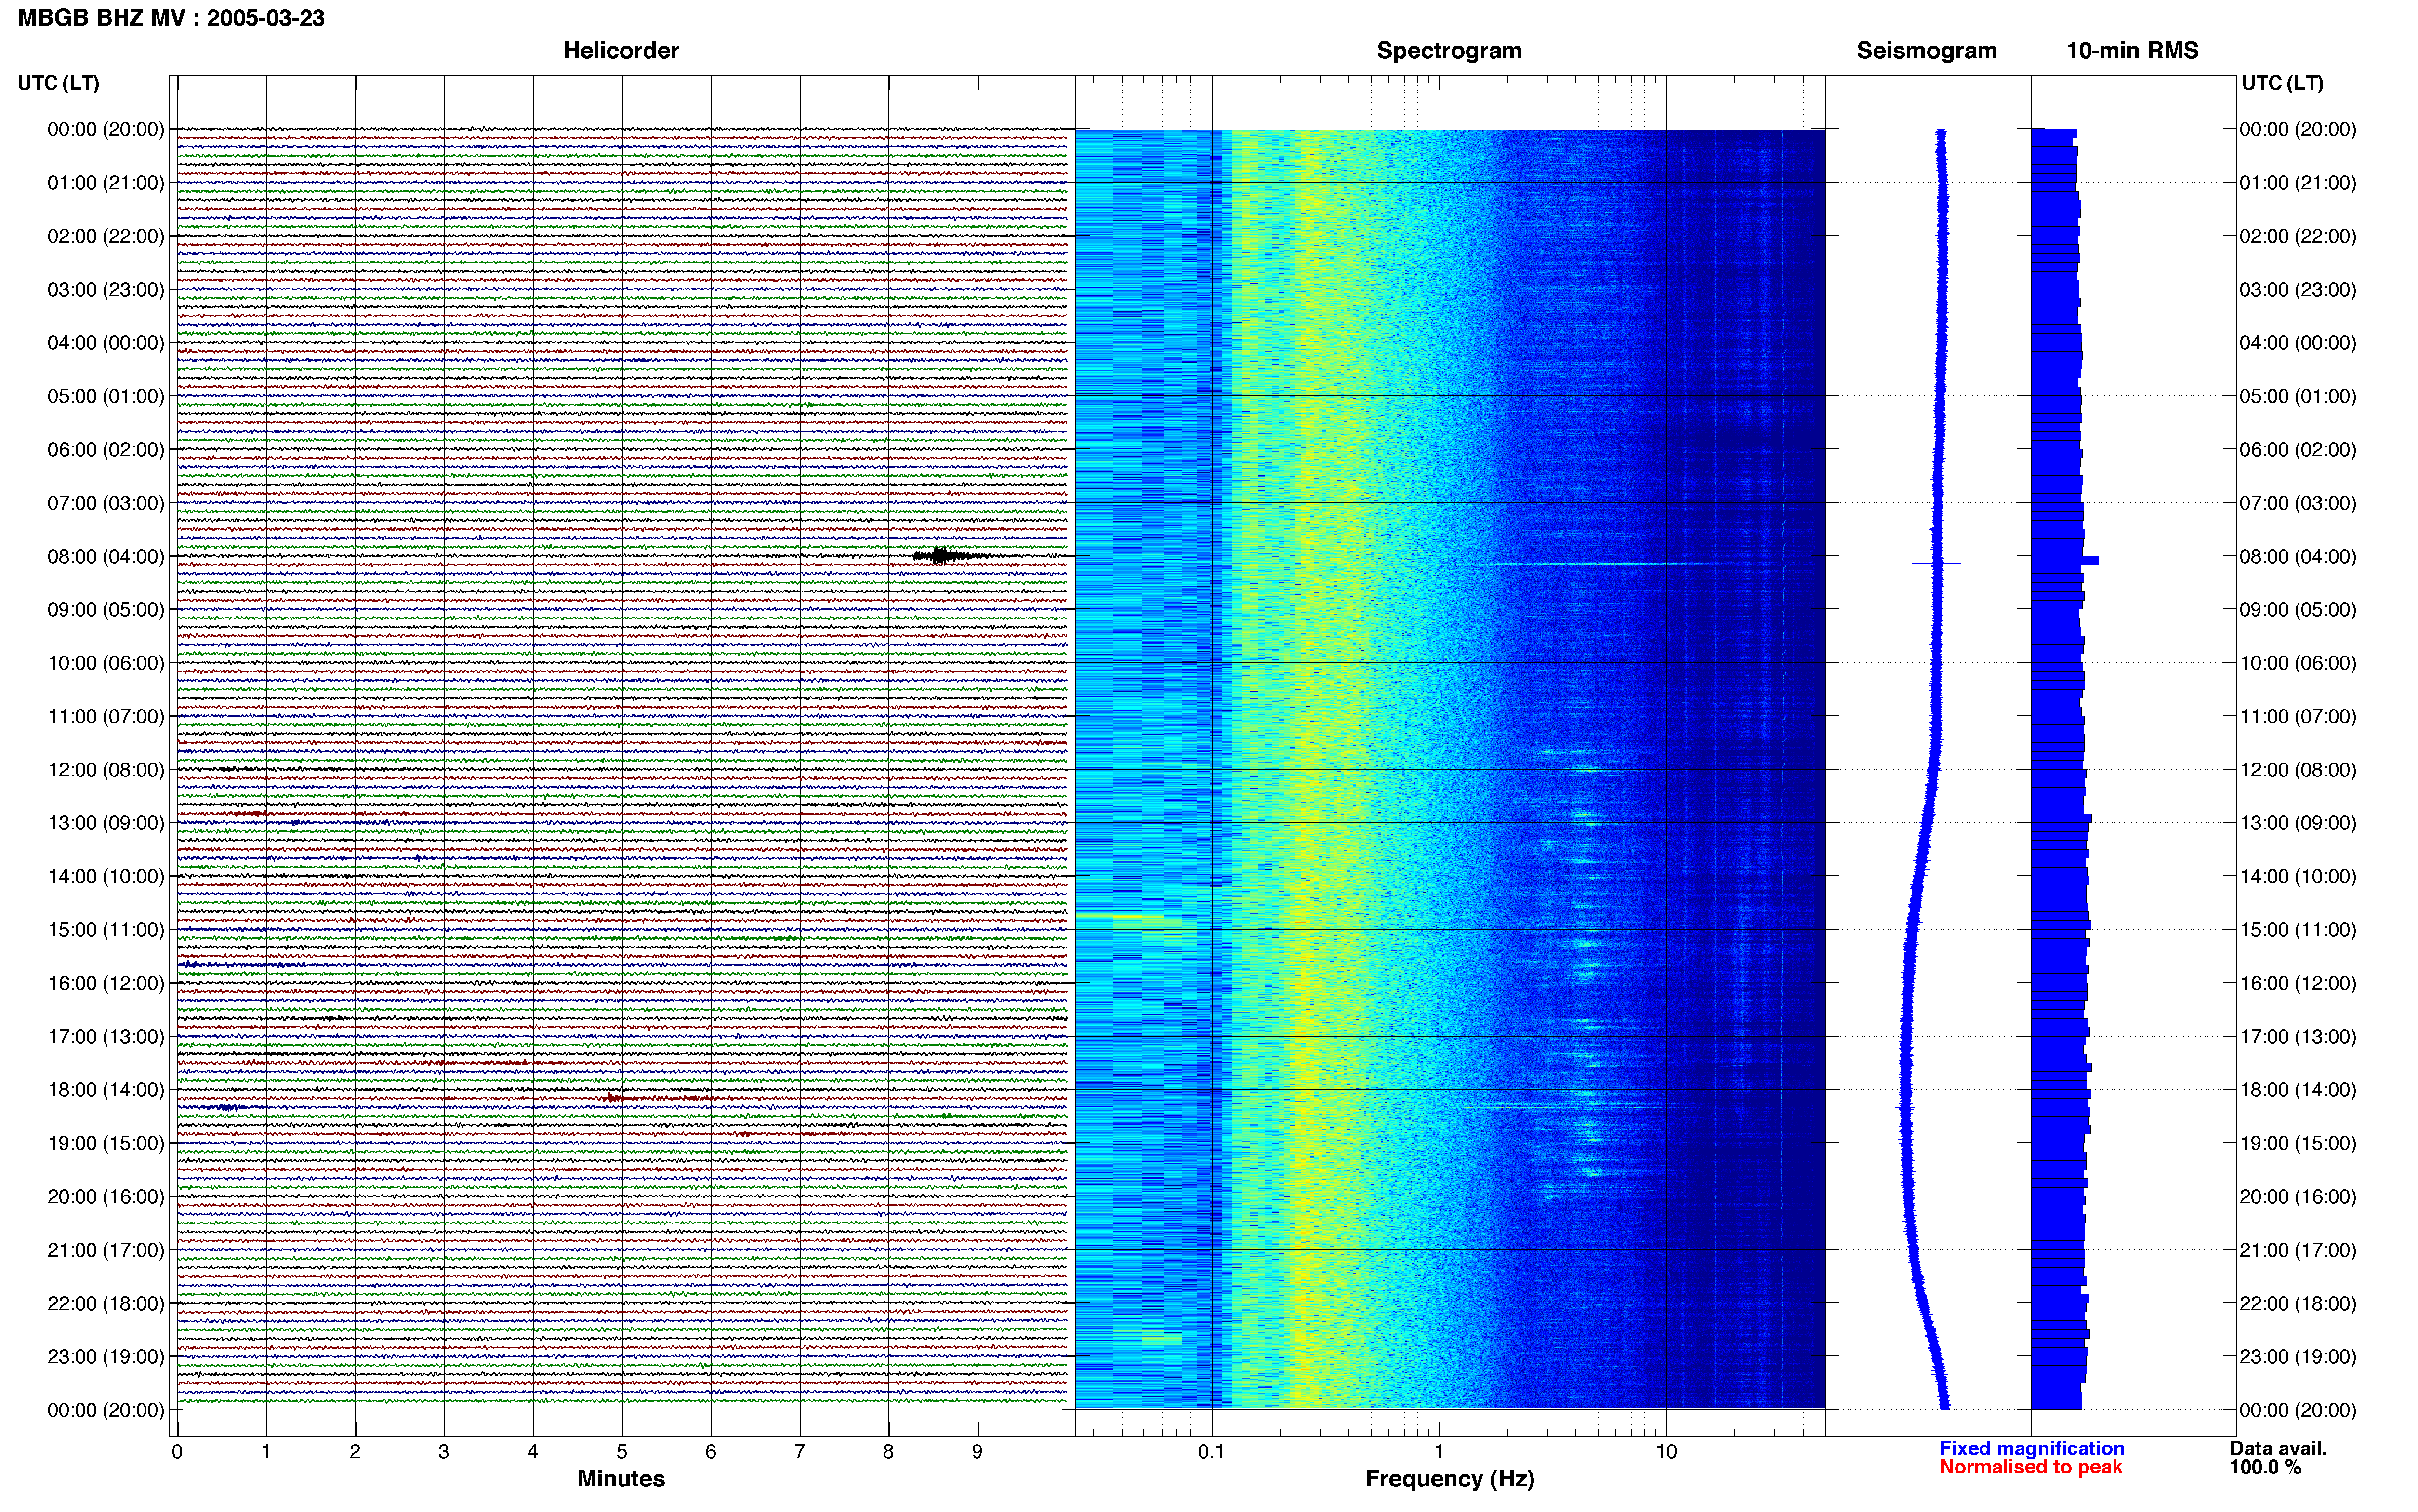Select the 'Seismogram' panel heading
The image size is (2418, 1512).
1926,51
